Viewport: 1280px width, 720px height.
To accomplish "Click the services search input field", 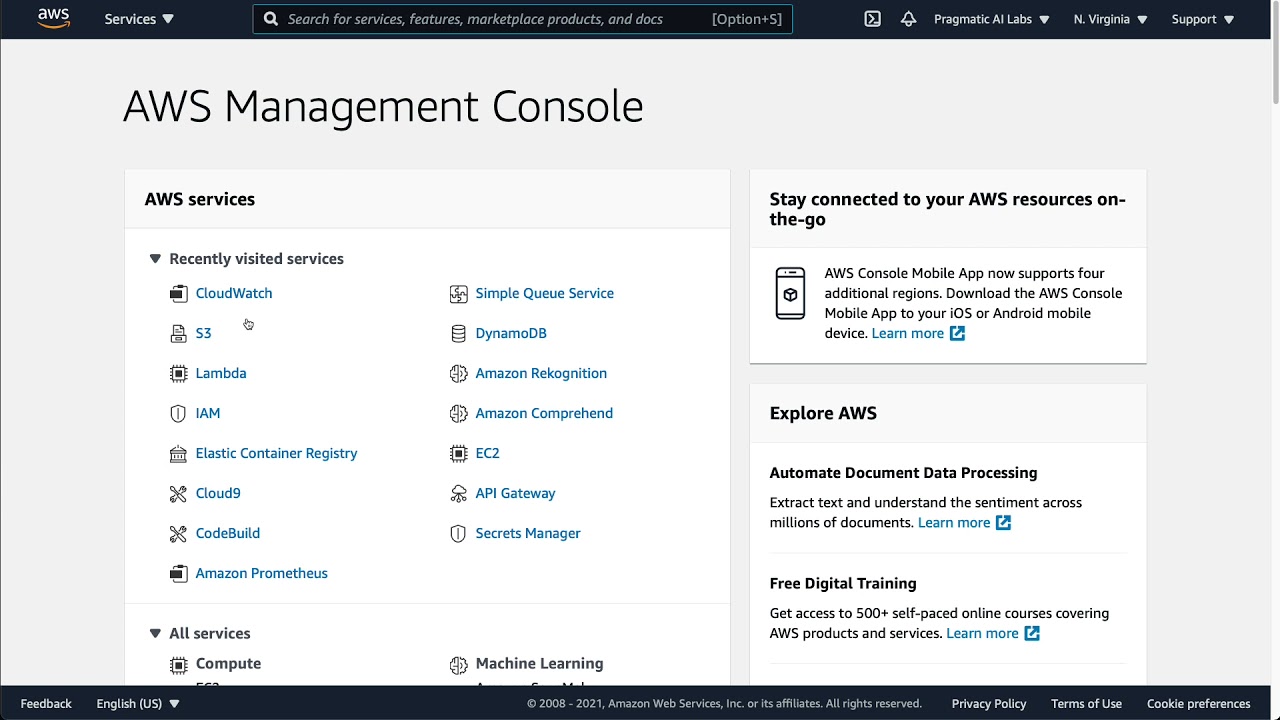I will point(495,19).
